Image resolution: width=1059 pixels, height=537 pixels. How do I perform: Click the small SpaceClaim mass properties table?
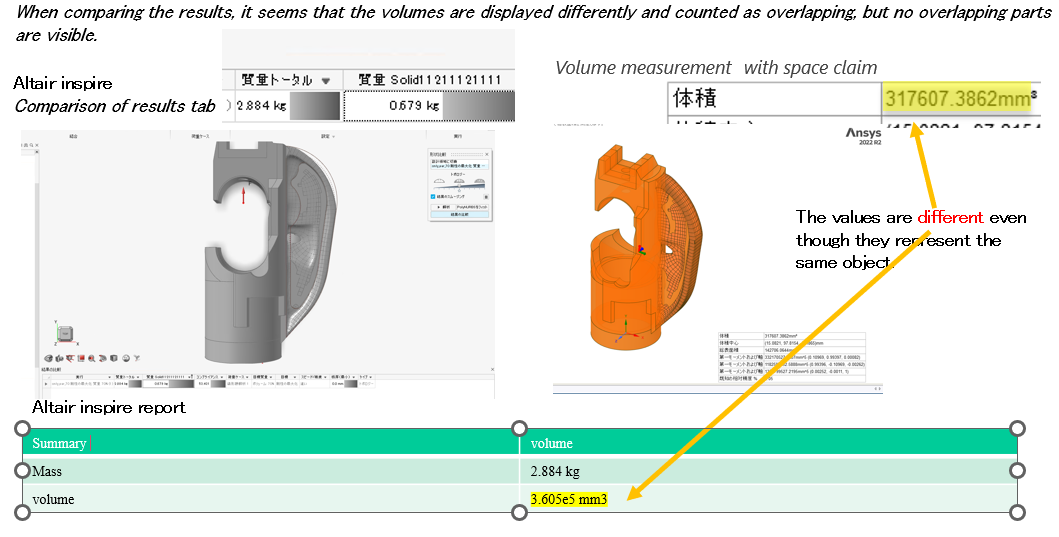click(792, 357)
